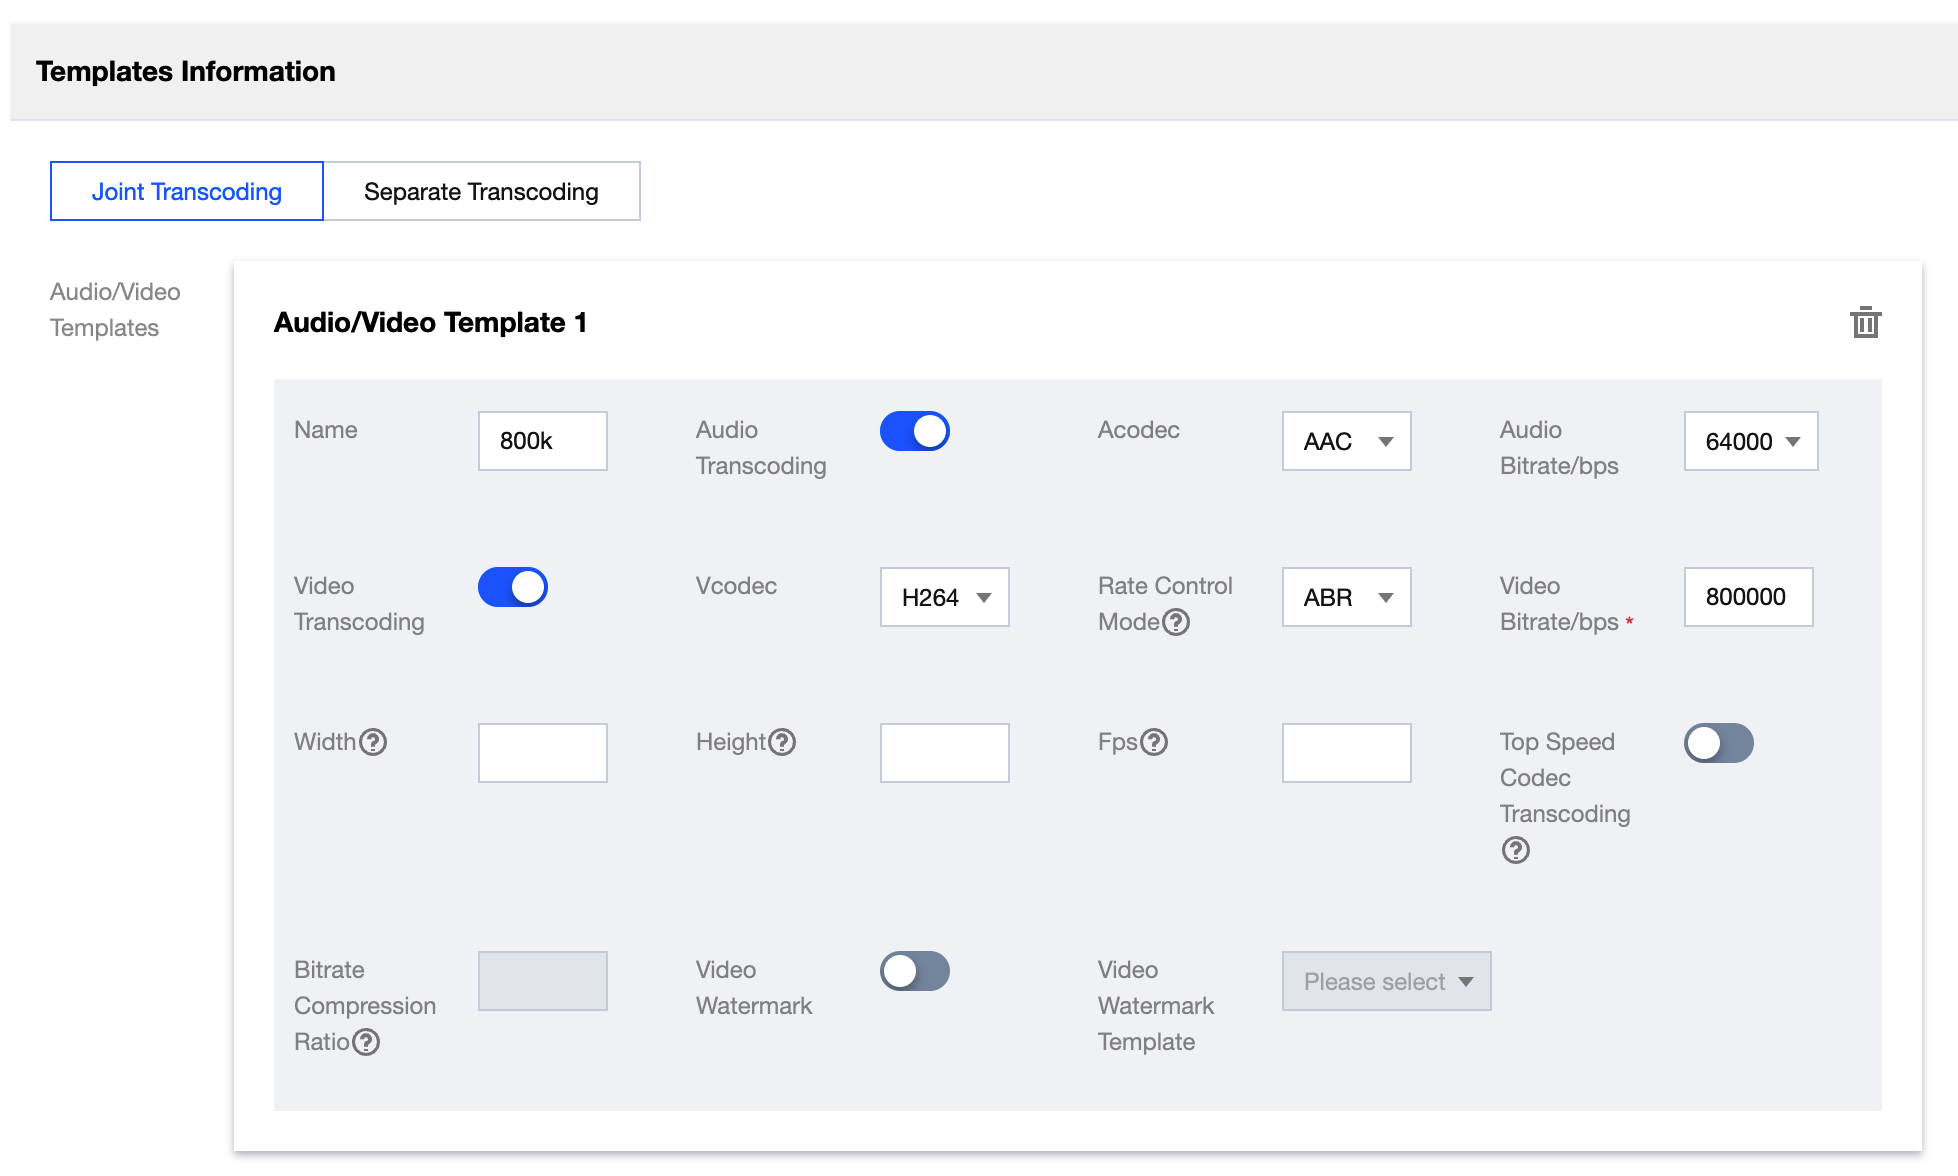Screen dimensions: 1958x1176
Task: Enable Top Speed Codec Transcoding toggle
Action: [1718, 743]
